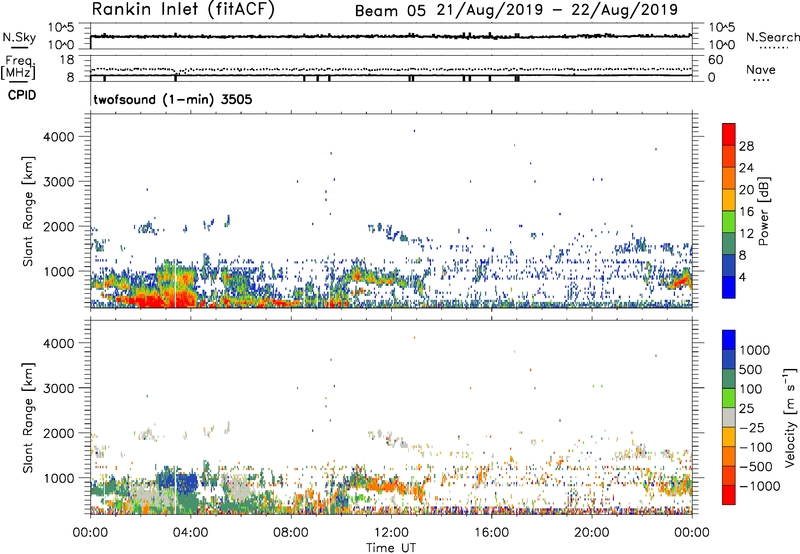
Task: Click the date range '21/Aug/2019 – 22/Aug/2019'
Action: tap(557, 10)
